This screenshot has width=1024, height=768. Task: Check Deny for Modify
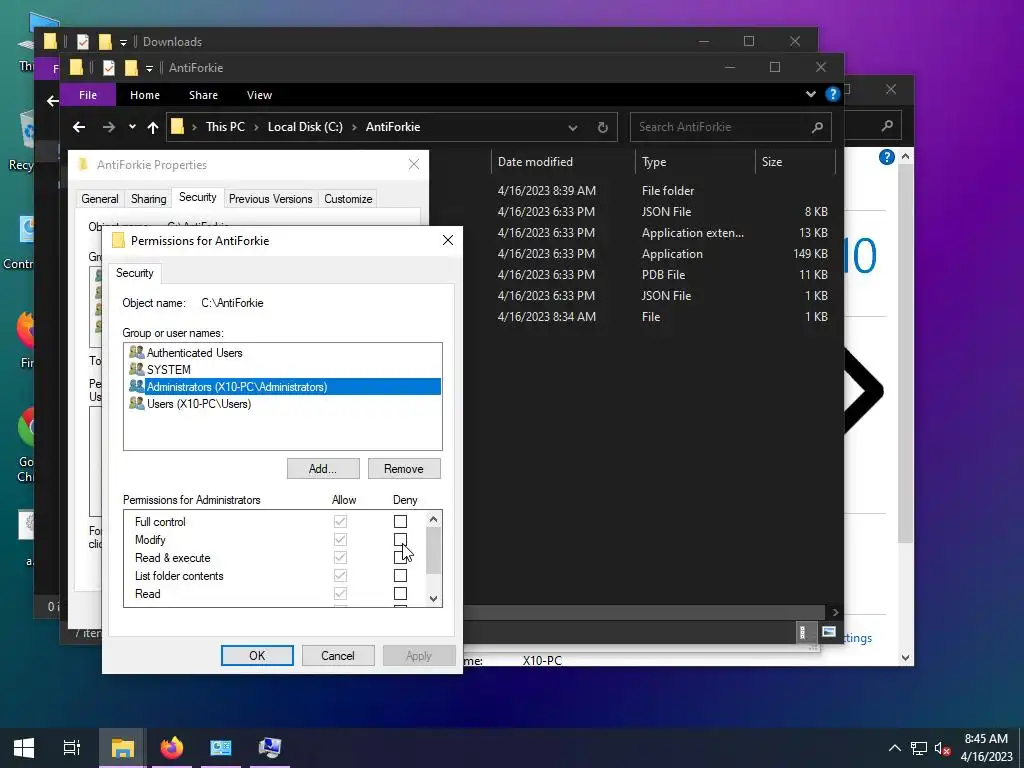click(x=400, y=539)
